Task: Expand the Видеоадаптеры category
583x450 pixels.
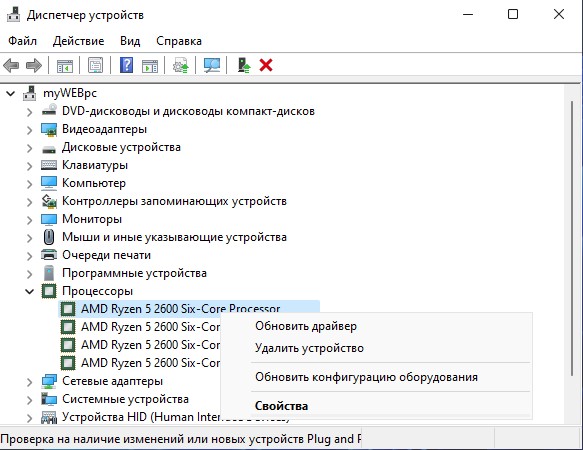Action: pyautogui.click(x=29, y=129)
